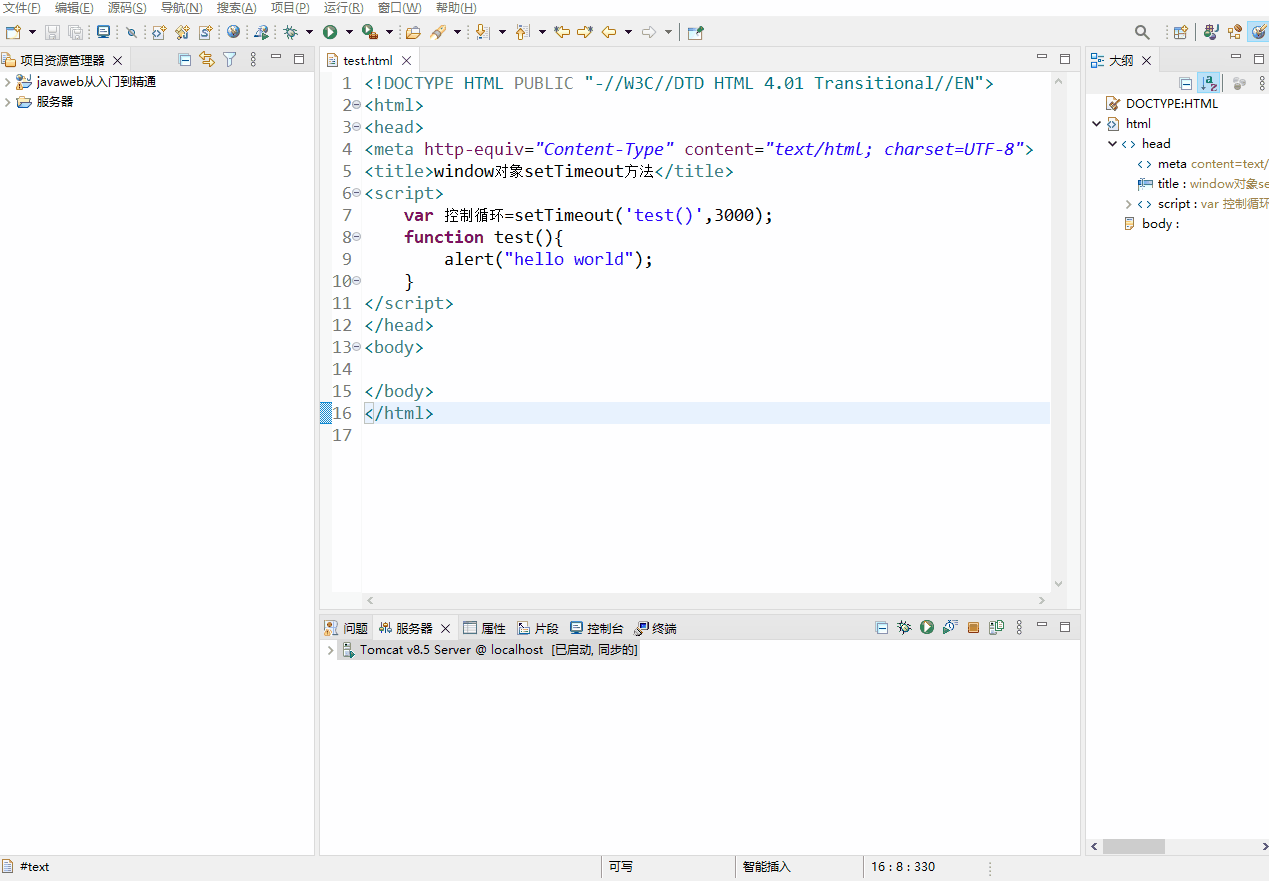Fold the function test block at line 8

coord(356,236)
